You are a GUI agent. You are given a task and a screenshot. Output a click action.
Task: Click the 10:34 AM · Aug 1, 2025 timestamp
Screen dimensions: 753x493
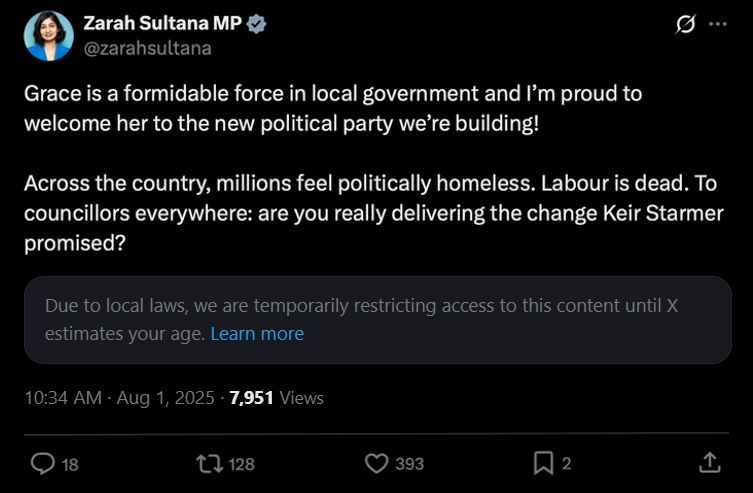(x=119, y=397)
